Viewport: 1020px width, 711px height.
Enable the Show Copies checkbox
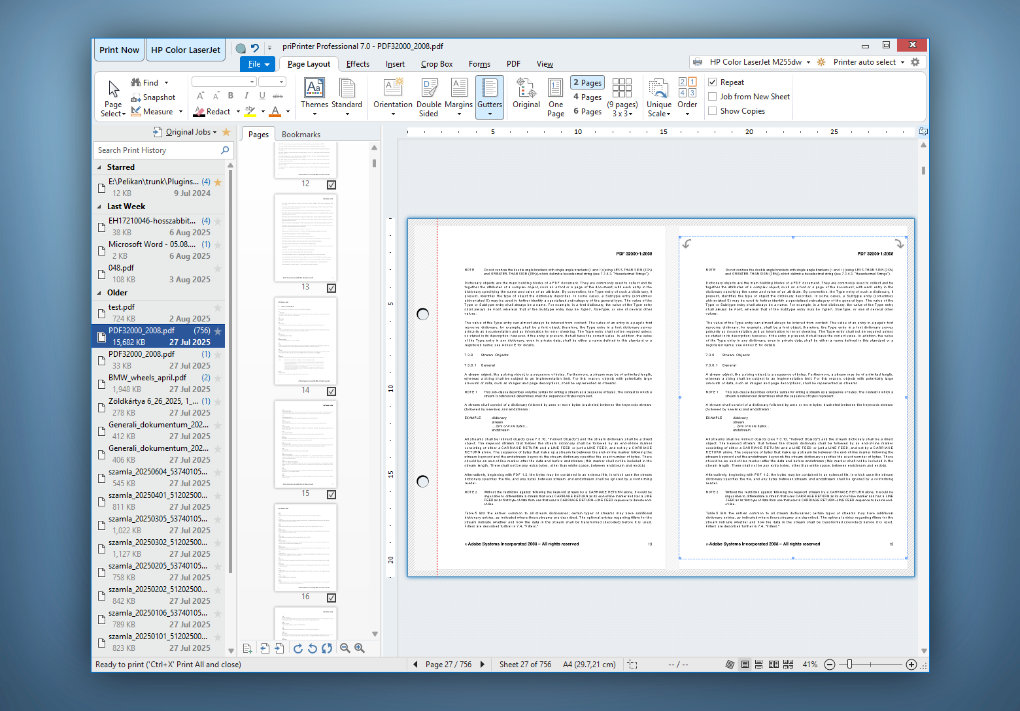[x=712, y=111]
